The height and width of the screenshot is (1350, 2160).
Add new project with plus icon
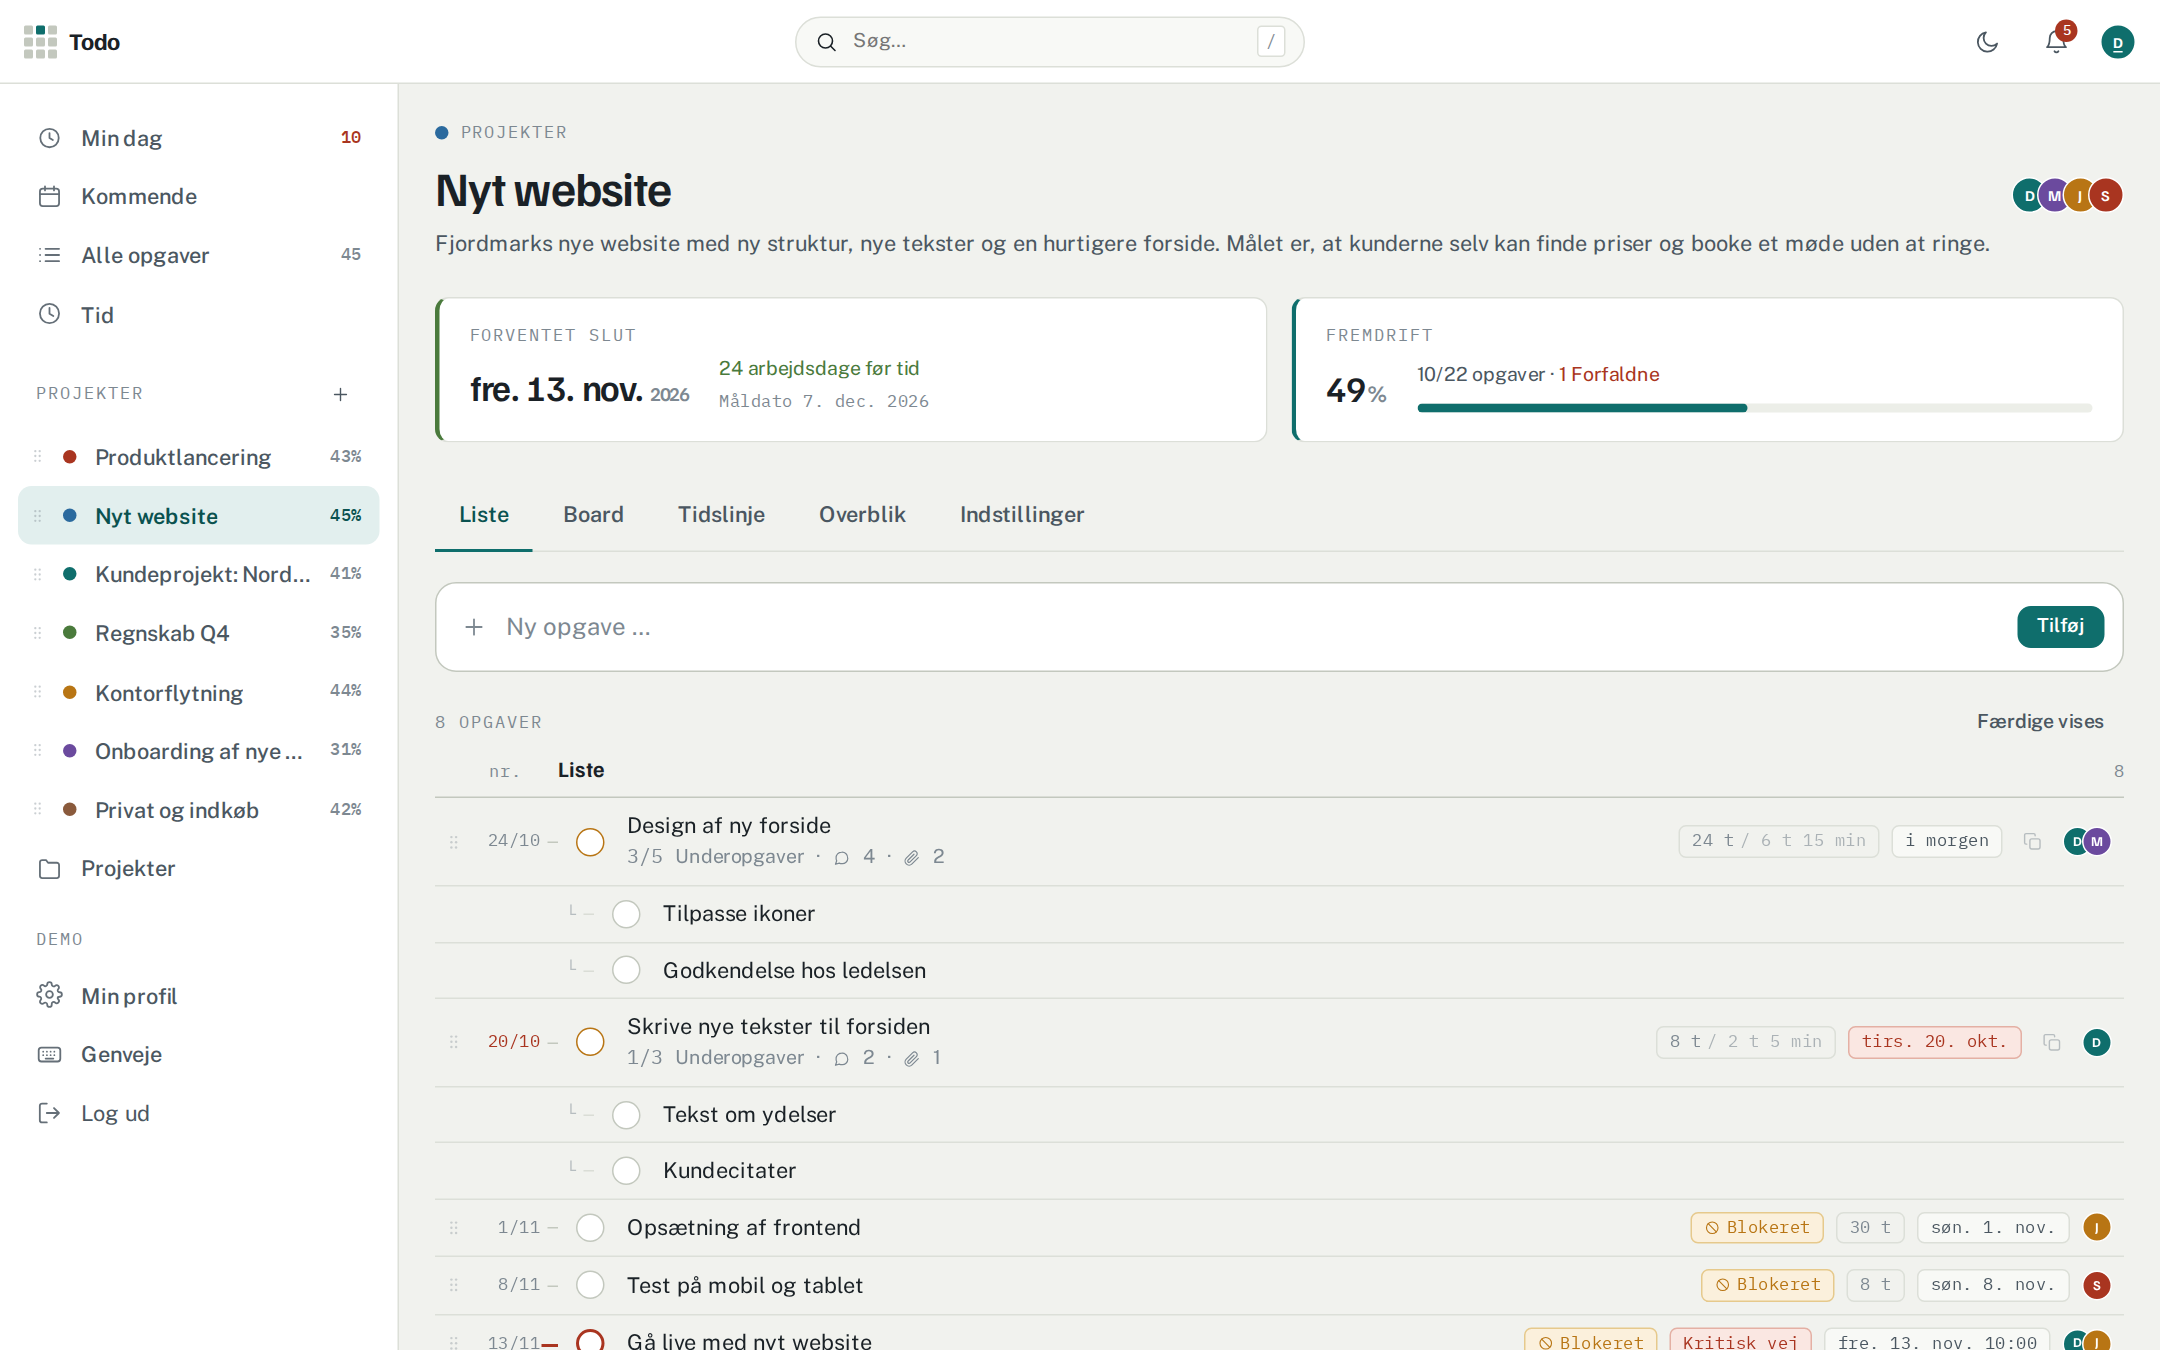coord(340,394)
